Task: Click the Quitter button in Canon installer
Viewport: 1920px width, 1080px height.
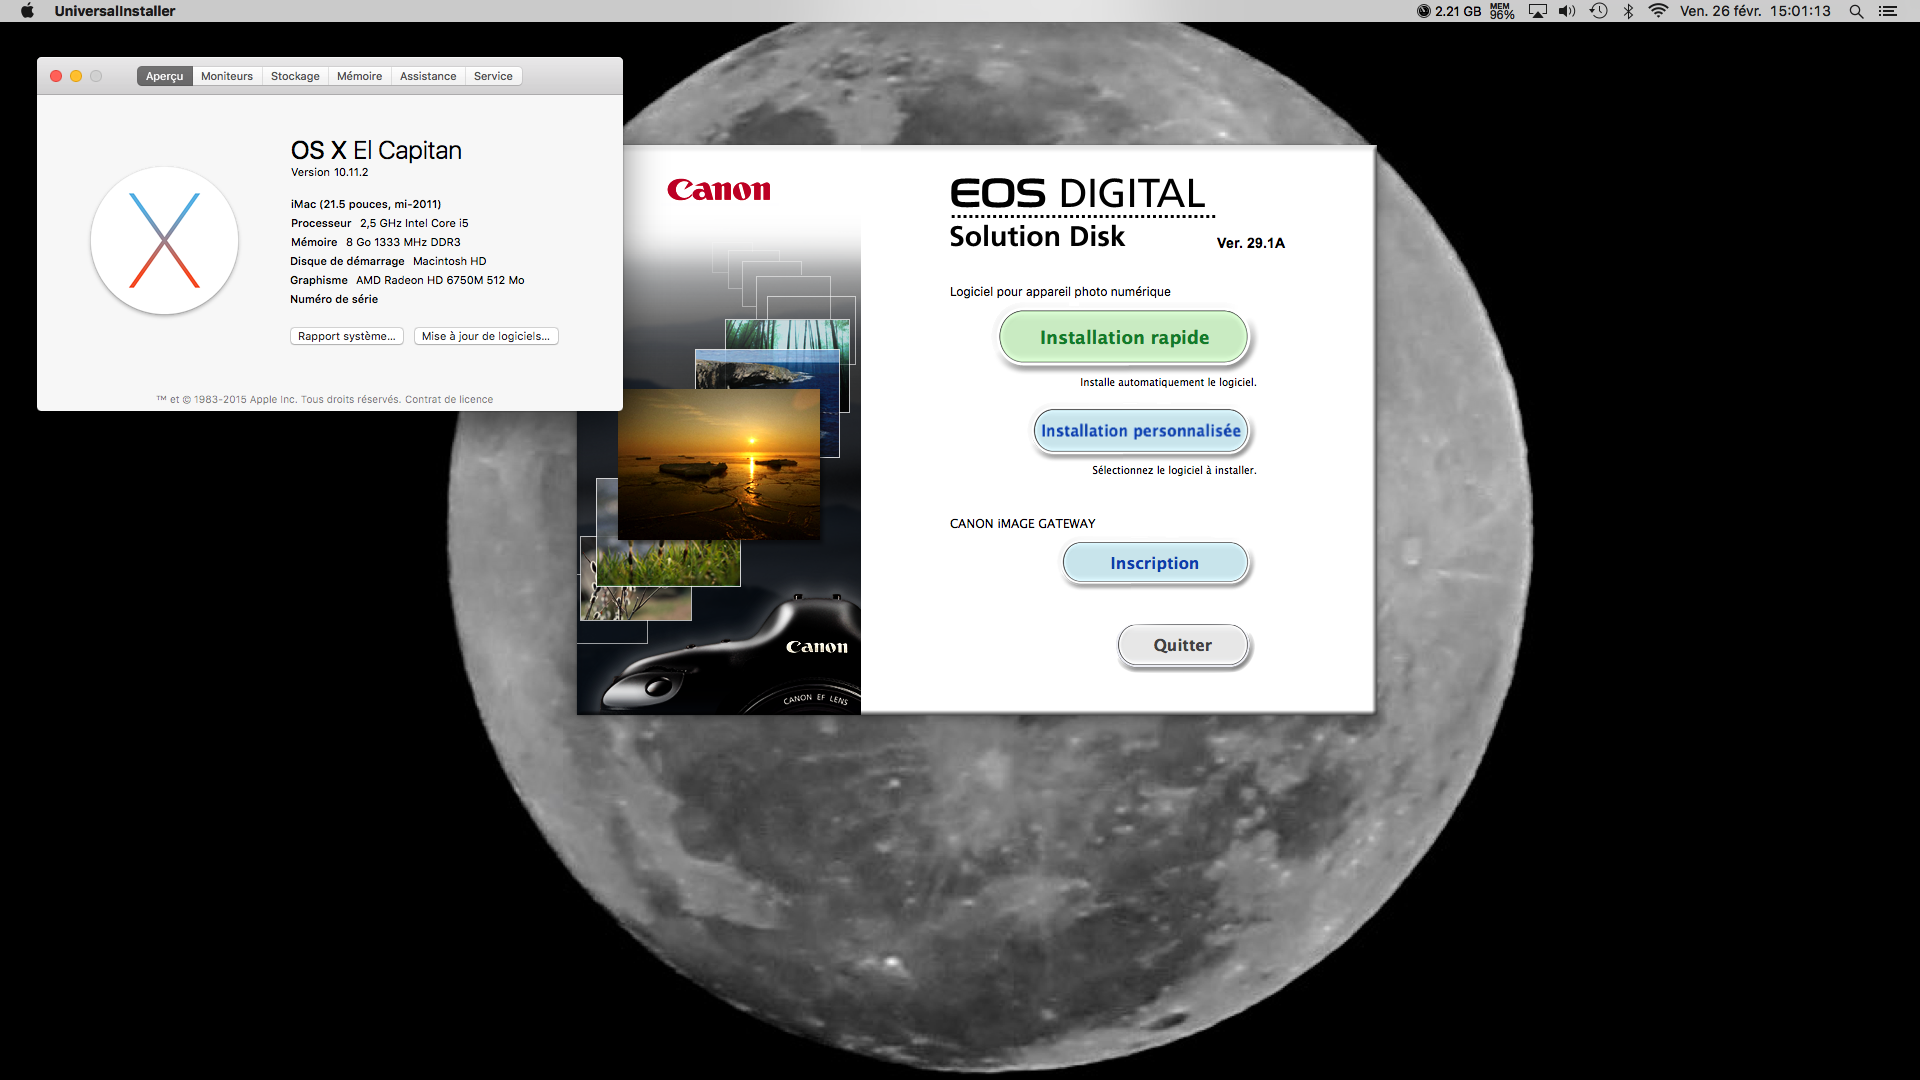Action: point(1183,645)
